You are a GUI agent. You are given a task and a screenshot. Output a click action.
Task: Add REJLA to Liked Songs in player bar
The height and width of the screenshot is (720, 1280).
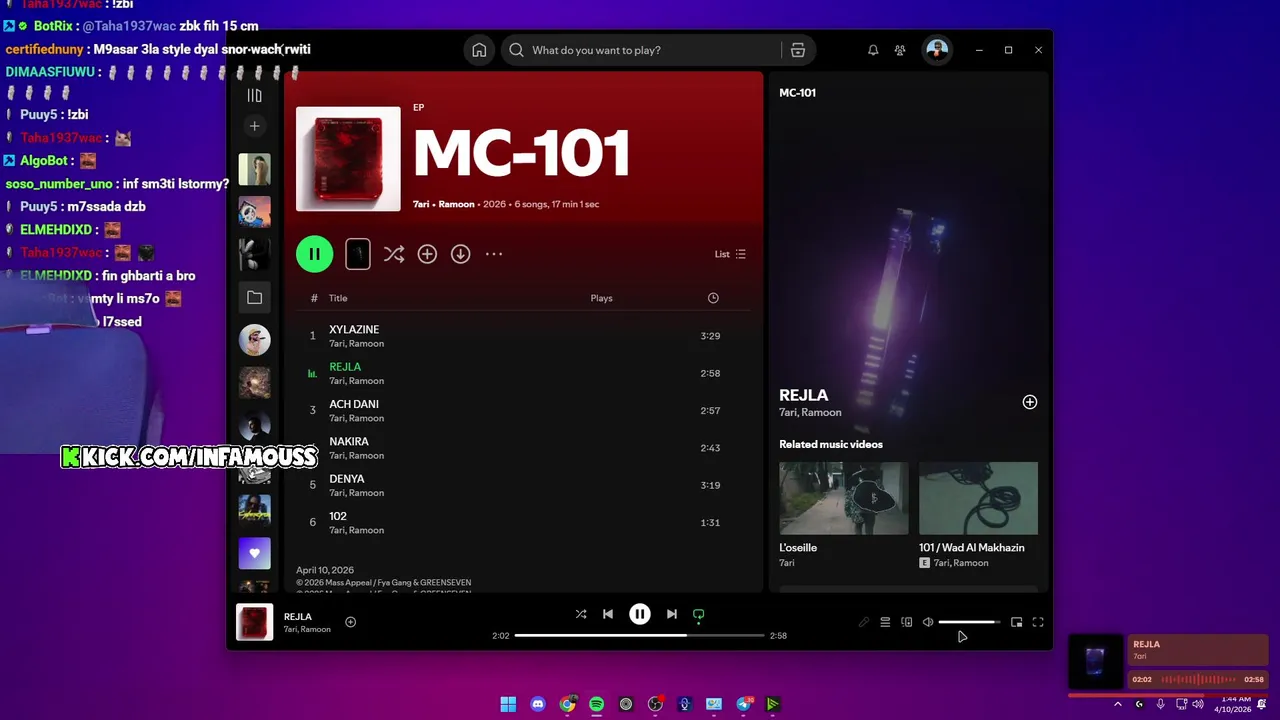pyautogui.click(x=350, y=622)
